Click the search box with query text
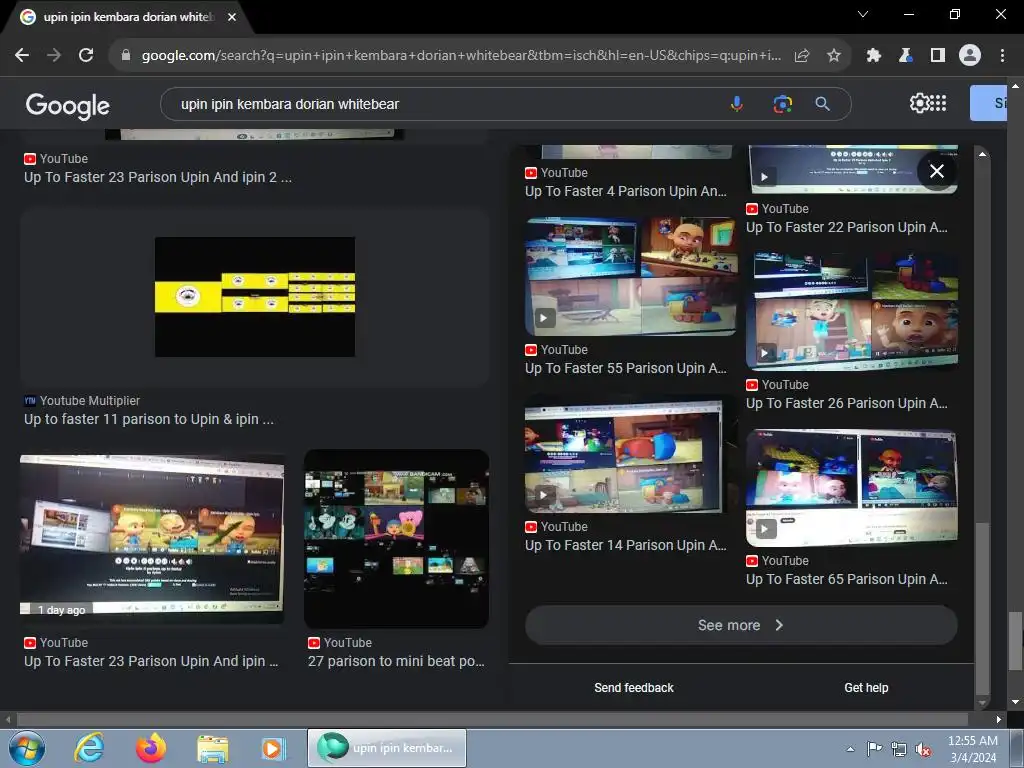1024x768 pixels. point(444,104)
